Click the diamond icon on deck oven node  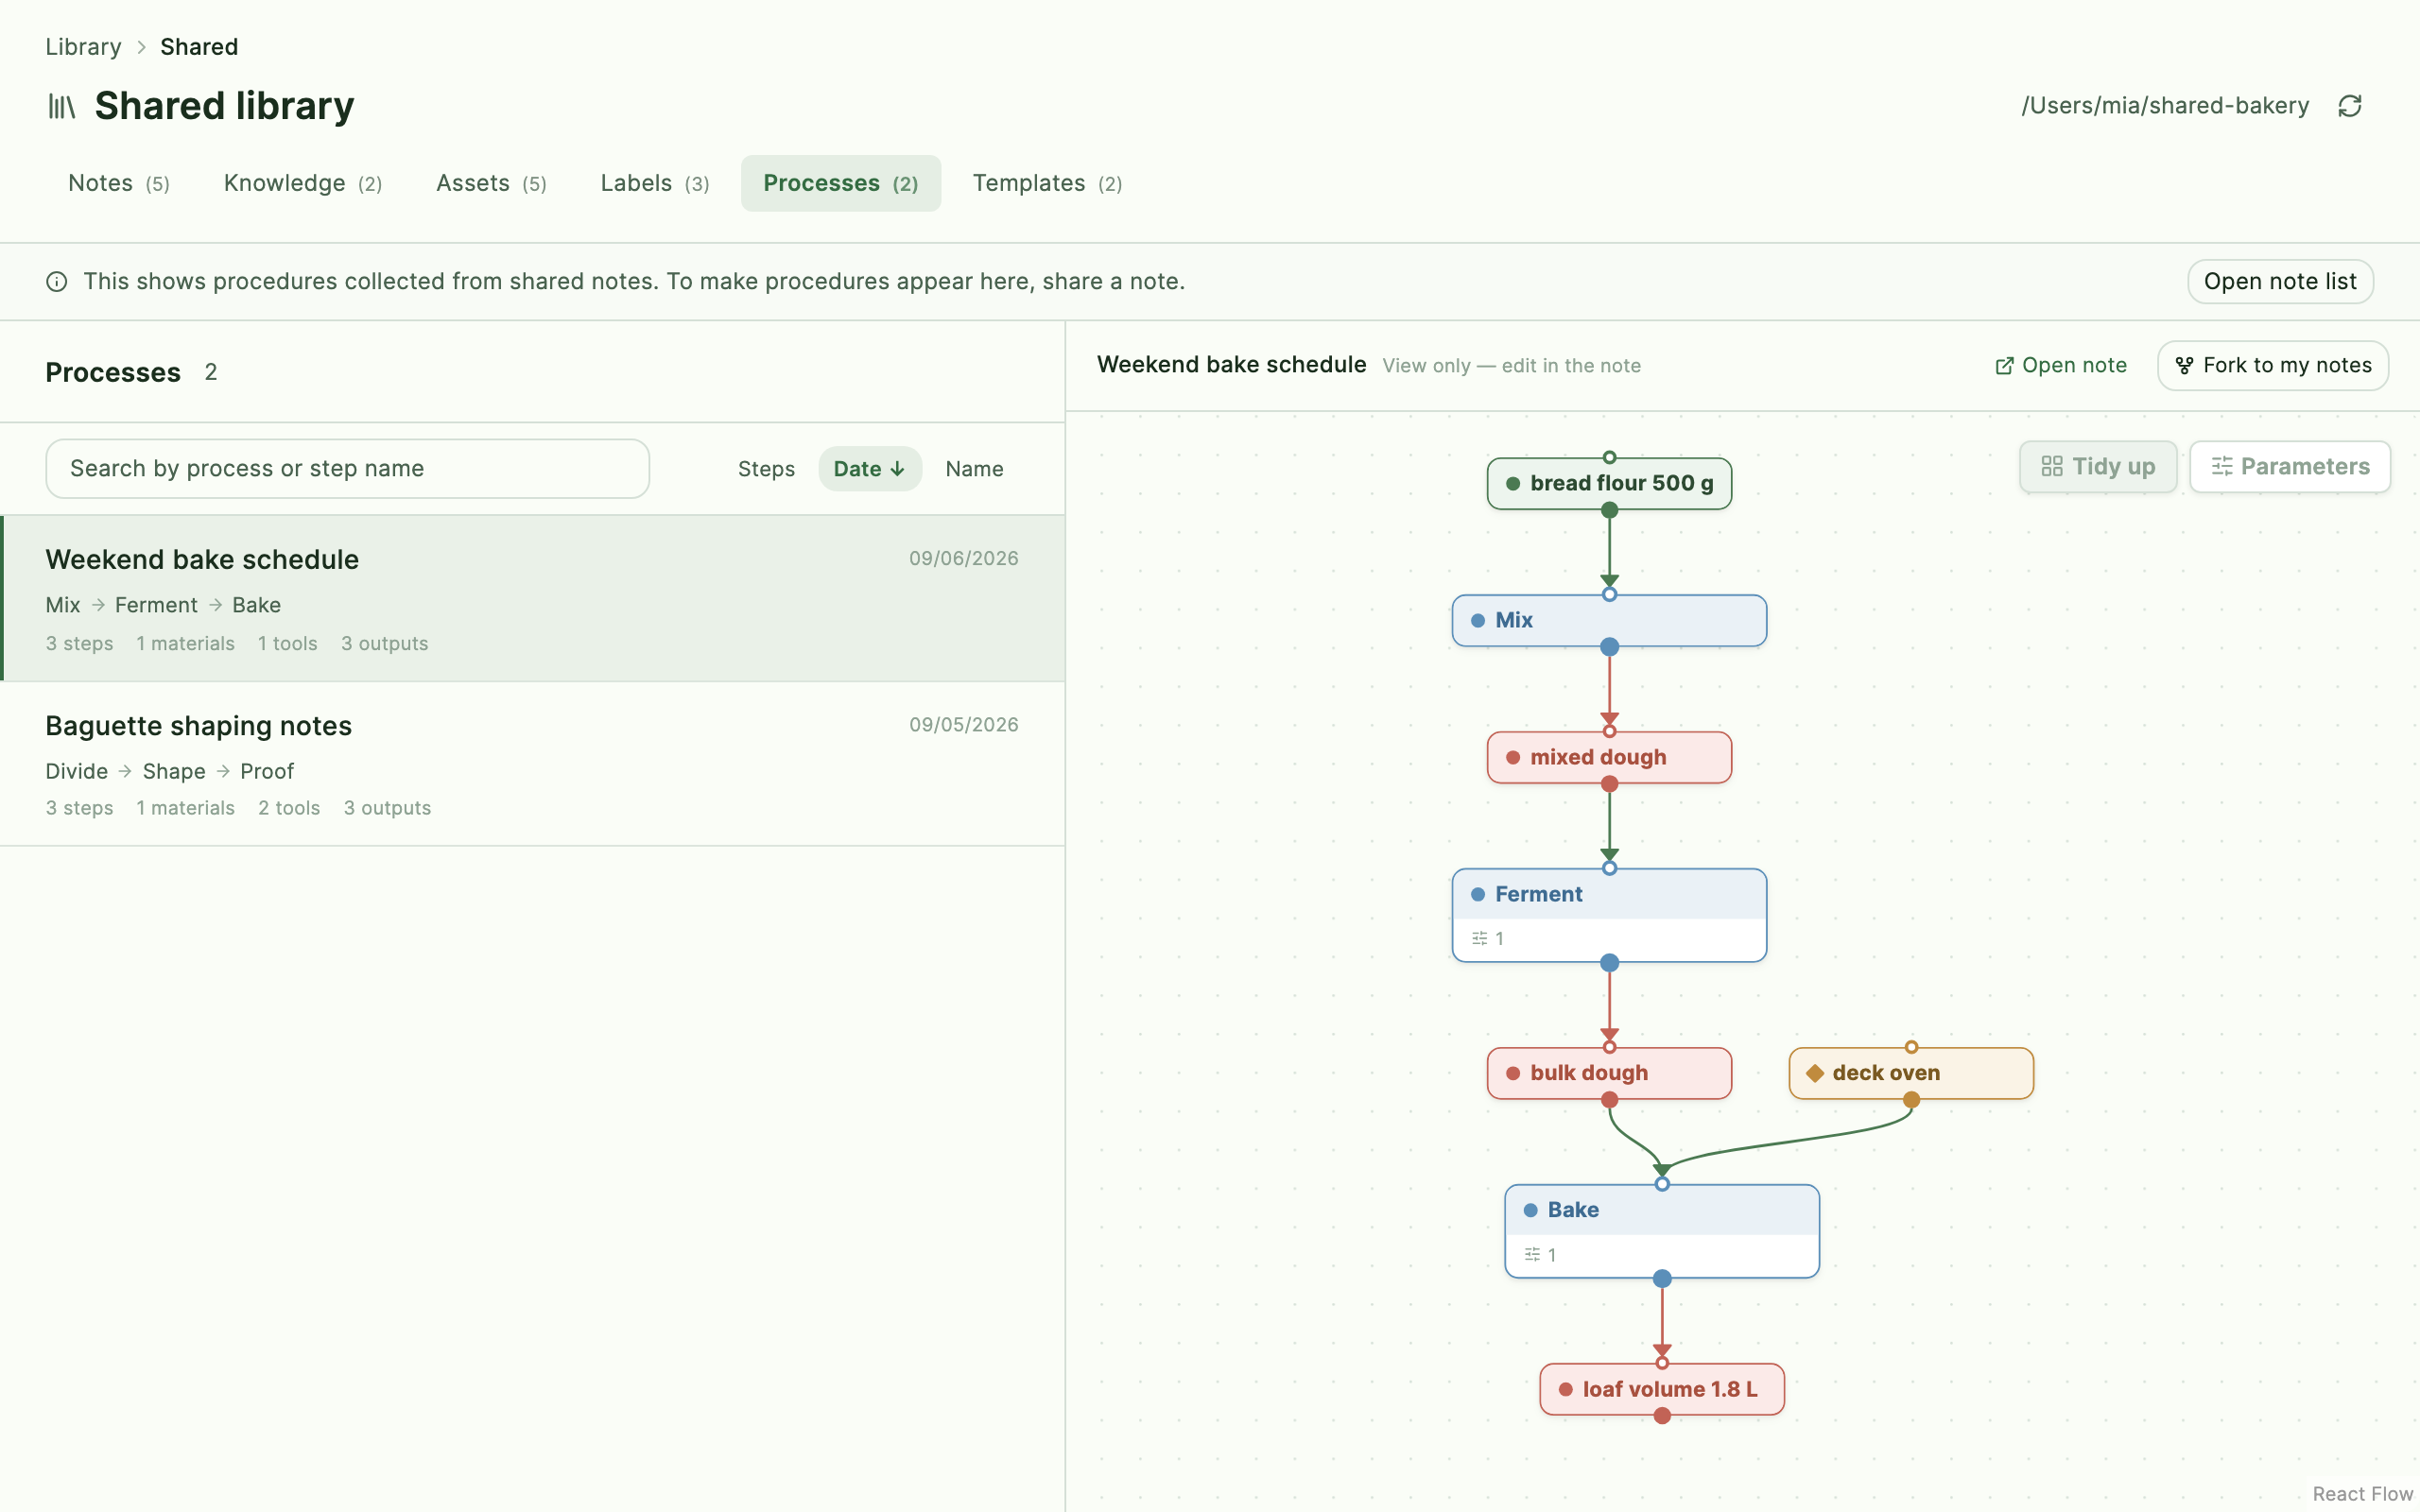click(1815, 1073)
